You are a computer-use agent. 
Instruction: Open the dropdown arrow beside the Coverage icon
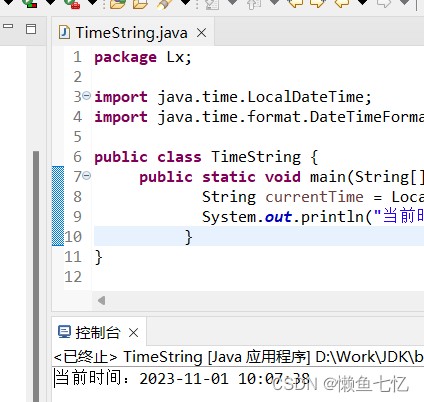[x=51, y=3]
